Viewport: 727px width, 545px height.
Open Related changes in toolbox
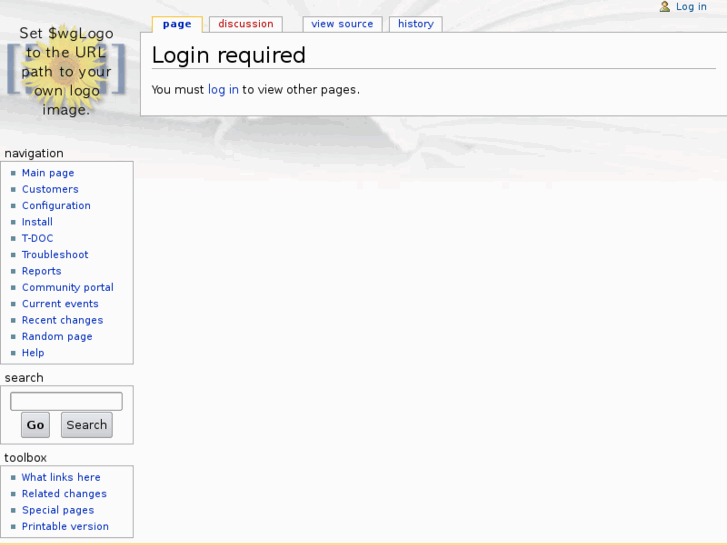(64, 494)
